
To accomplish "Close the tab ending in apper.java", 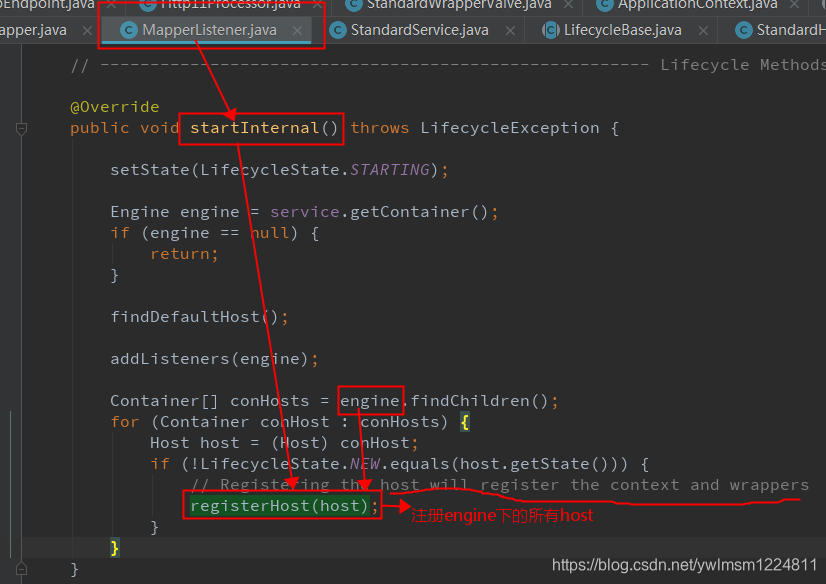I will click(87, 31).
